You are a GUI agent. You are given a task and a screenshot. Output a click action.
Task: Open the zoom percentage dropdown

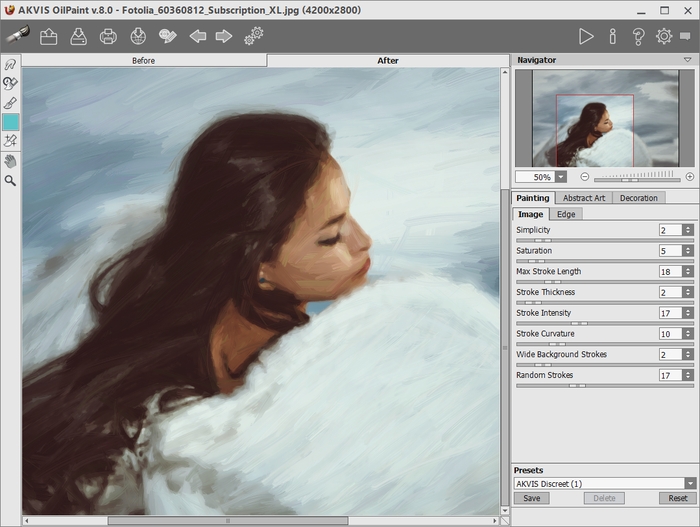(x=561, y=177)
